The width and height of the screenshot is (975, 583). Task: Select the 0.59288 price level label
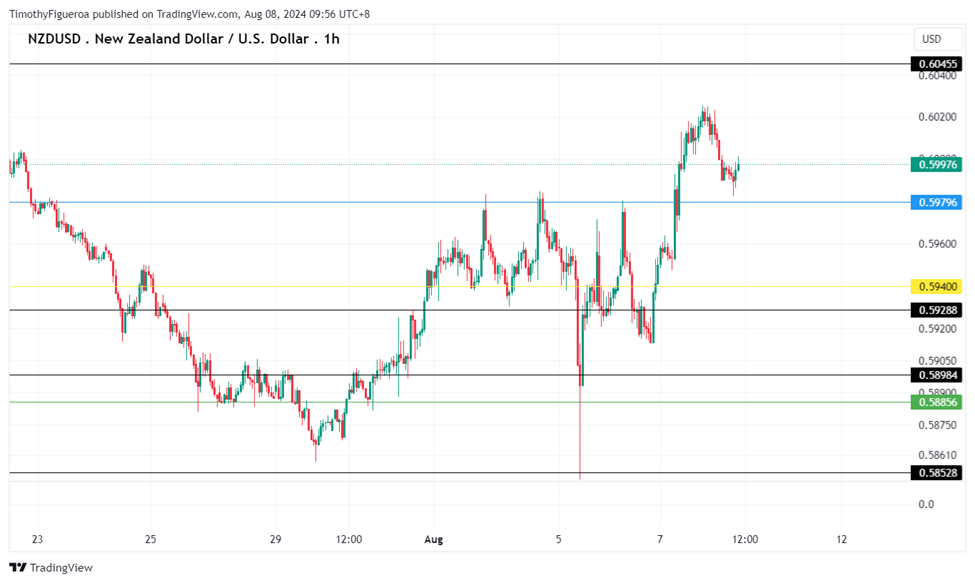click(936, 310)
